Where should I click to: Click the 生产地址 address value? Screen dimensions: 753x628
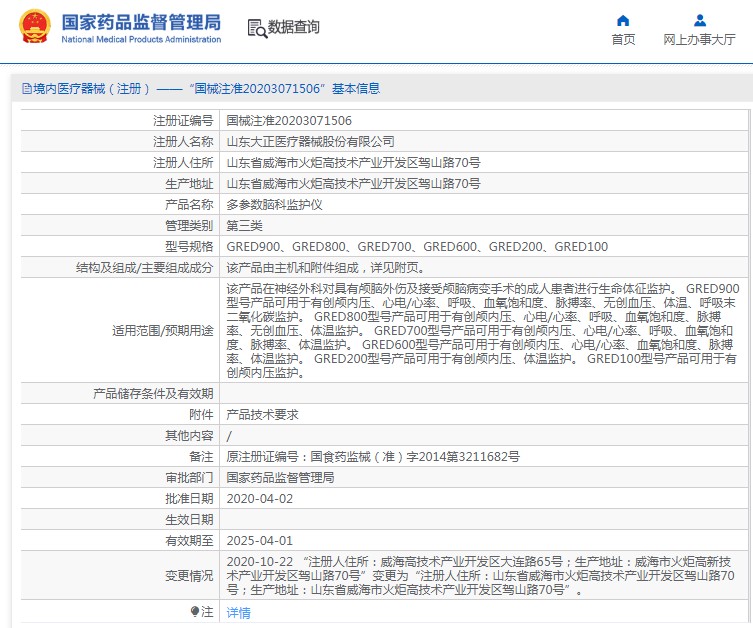(353, 184)
